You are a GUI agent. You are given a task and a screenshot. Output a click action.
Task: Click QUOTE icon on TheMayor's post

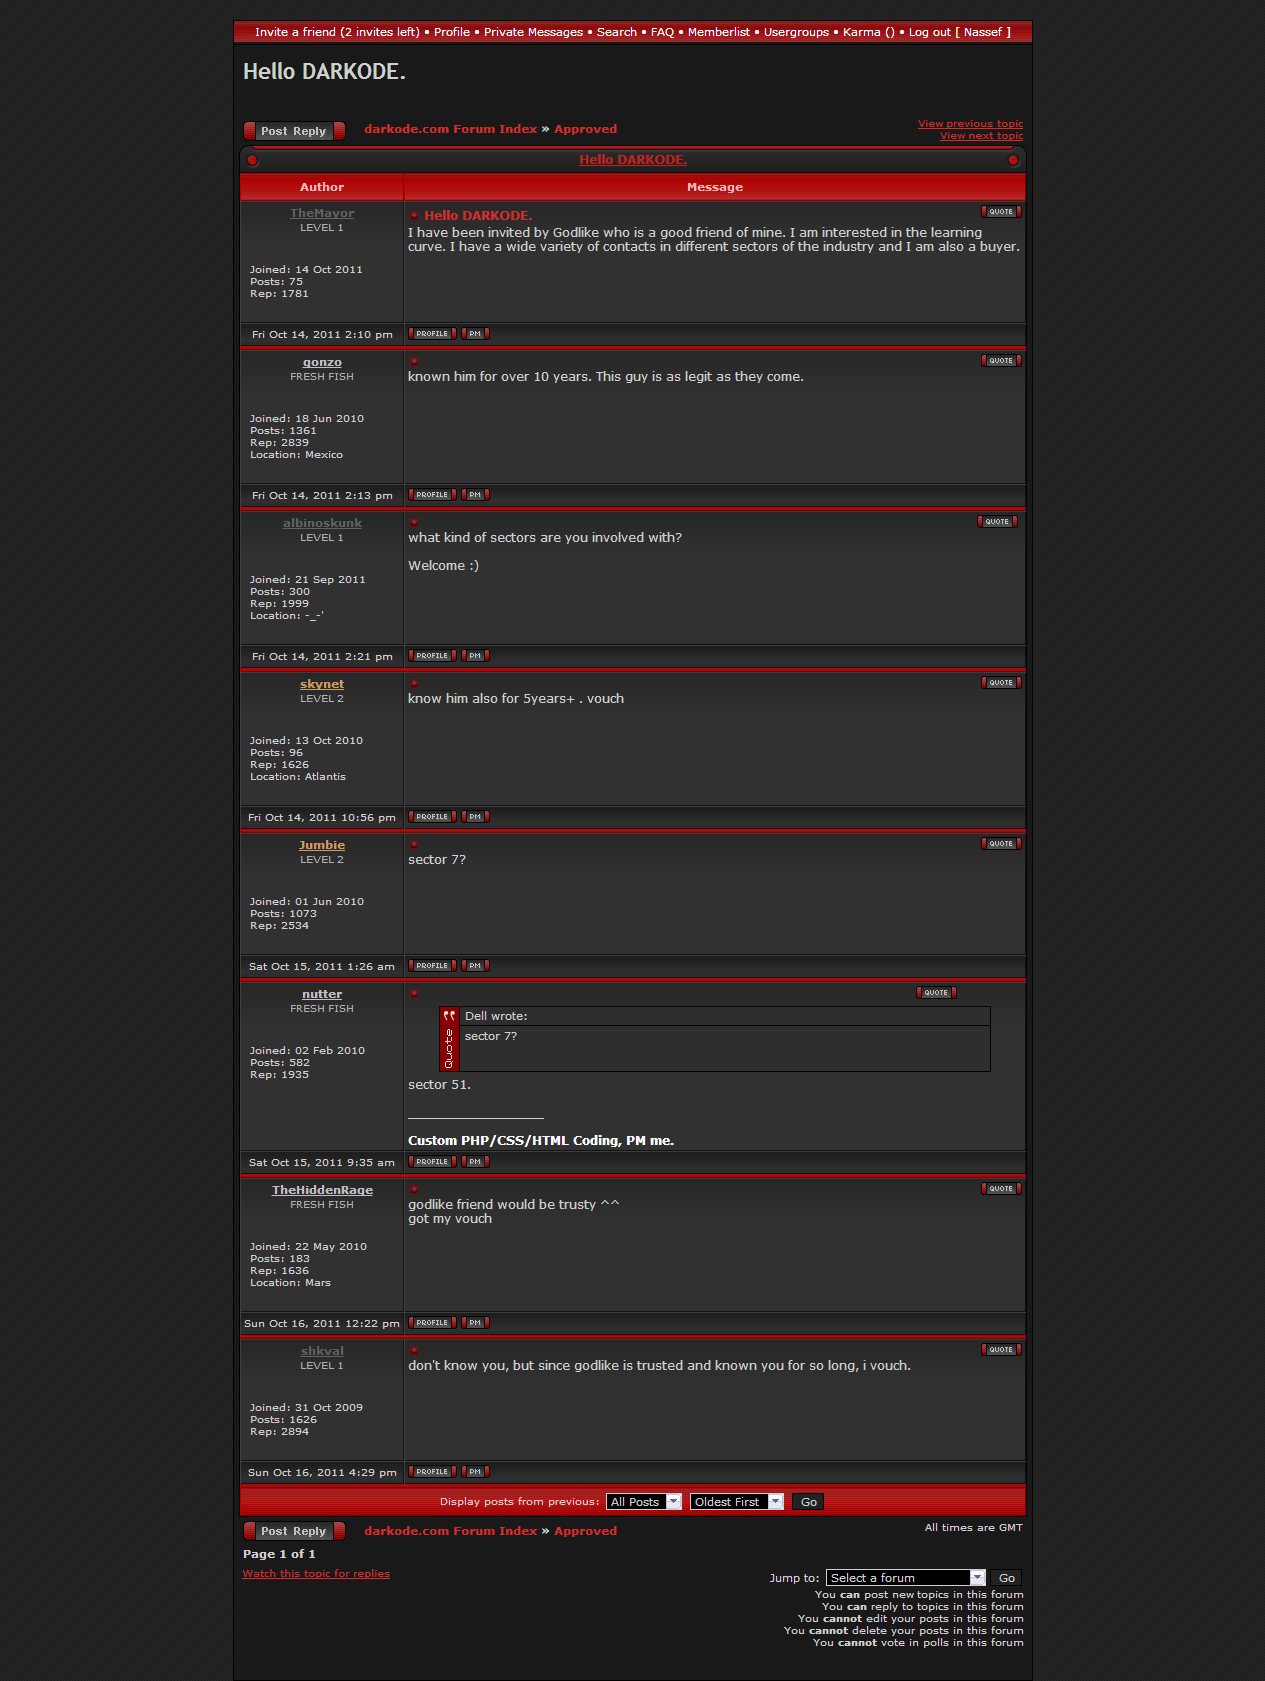click(1001, 212)
